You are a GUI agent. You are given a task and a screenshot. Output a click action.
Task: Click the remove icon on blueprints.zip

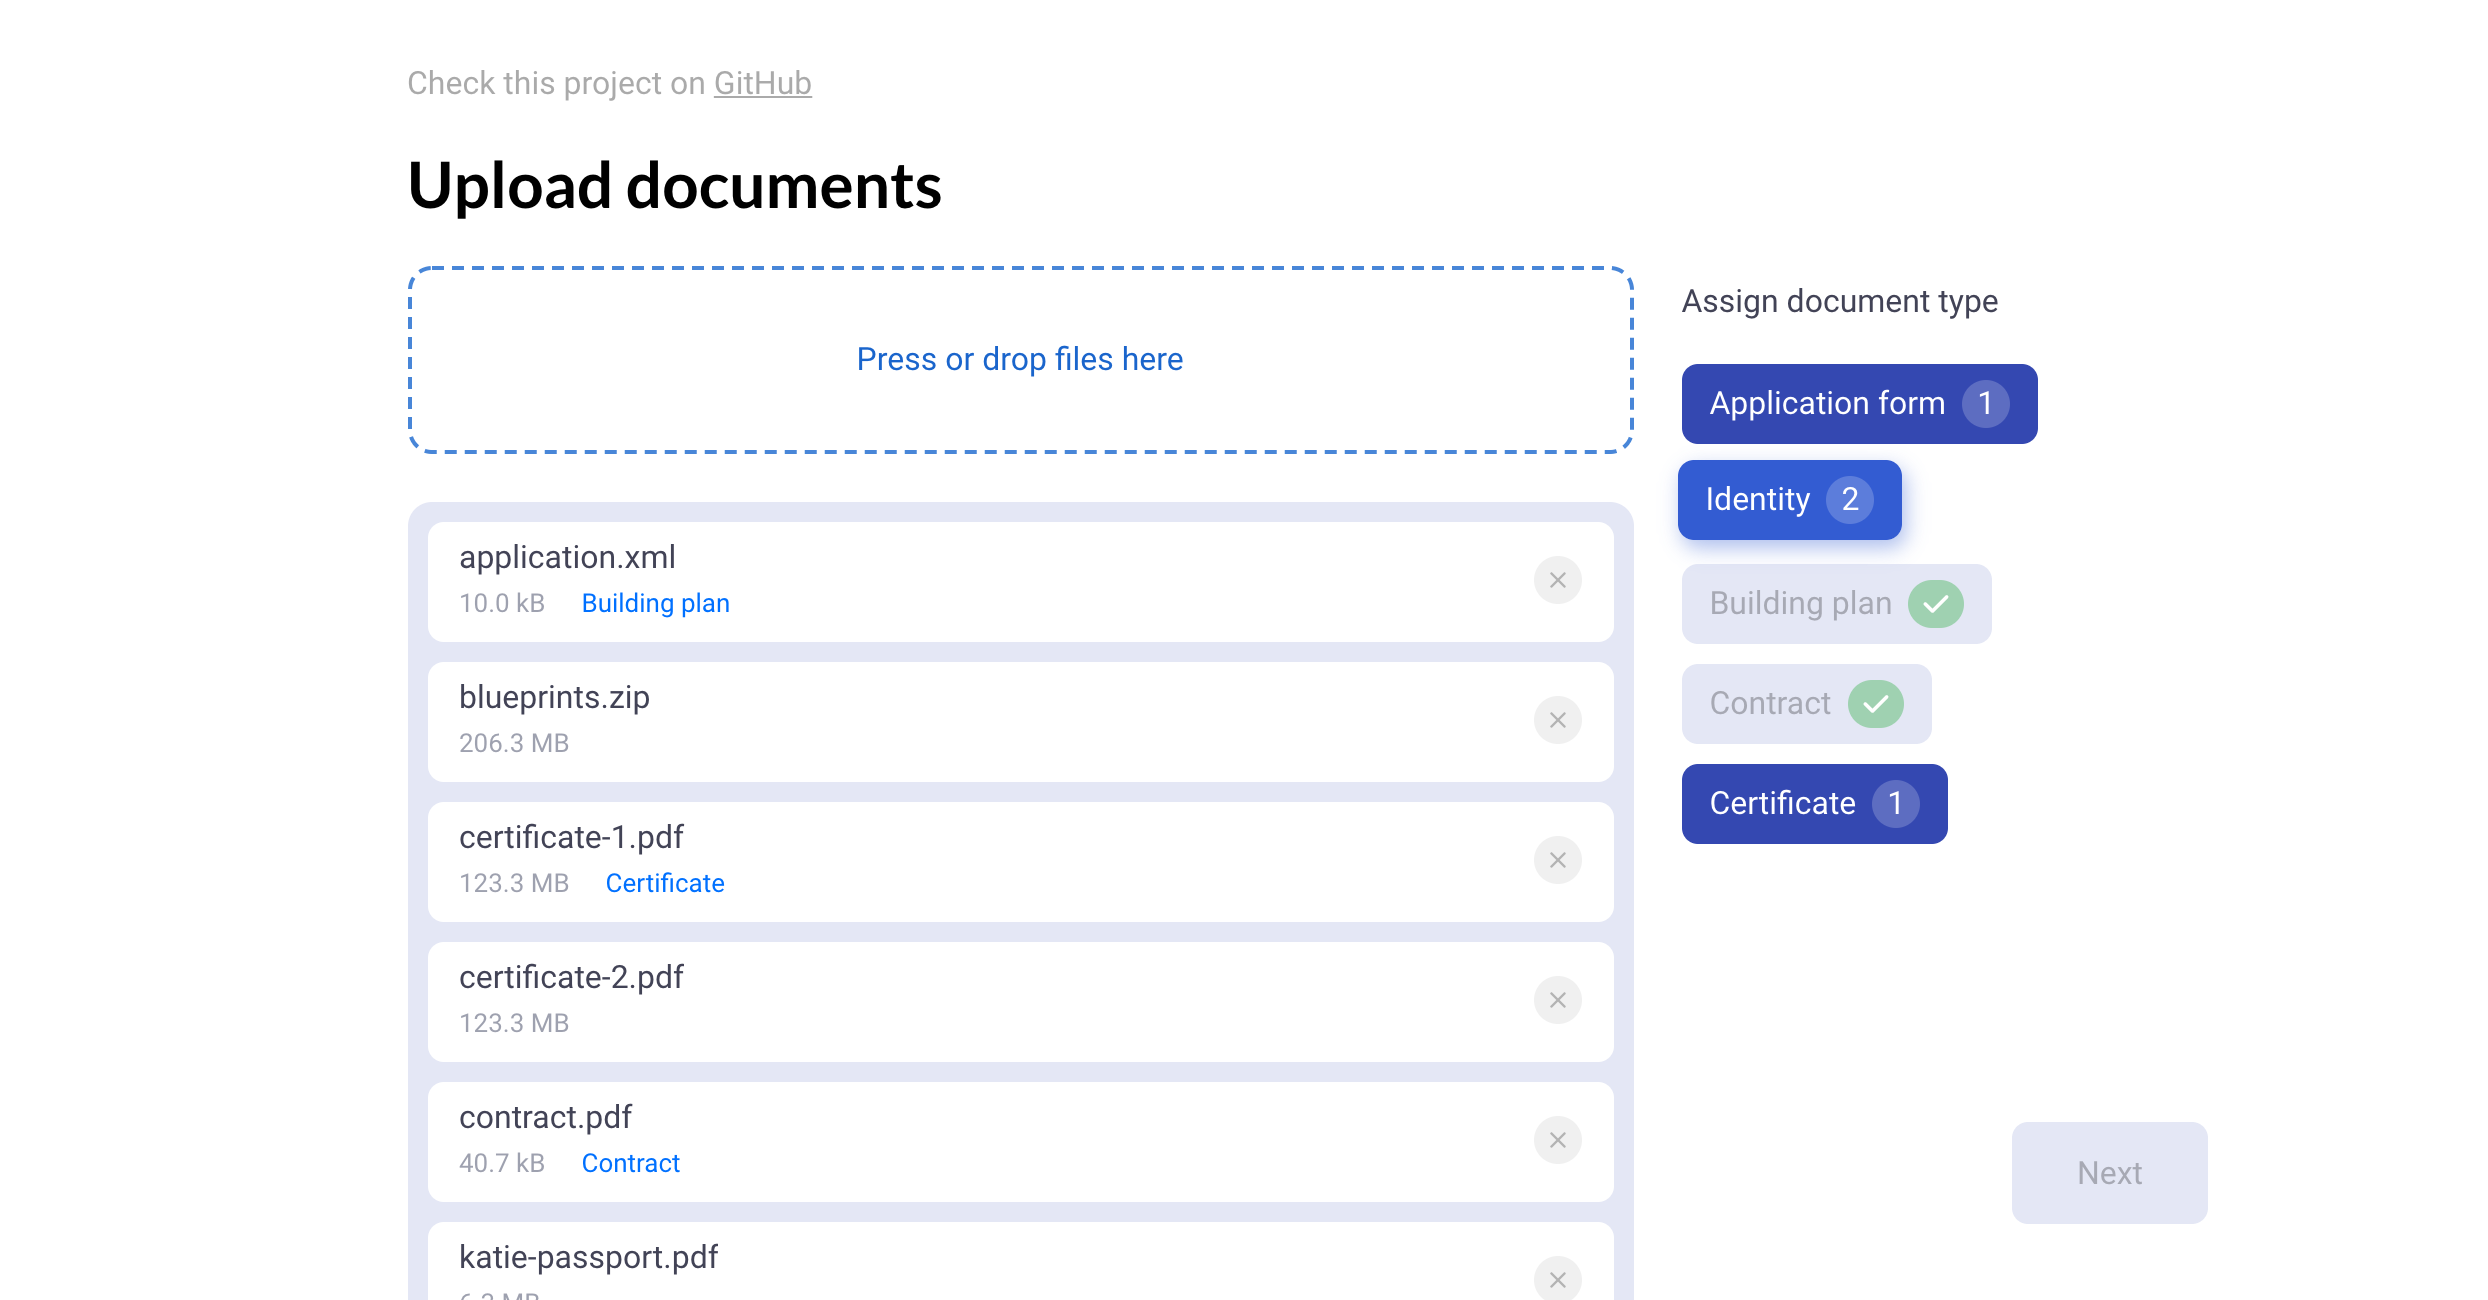click(1558, 719)
